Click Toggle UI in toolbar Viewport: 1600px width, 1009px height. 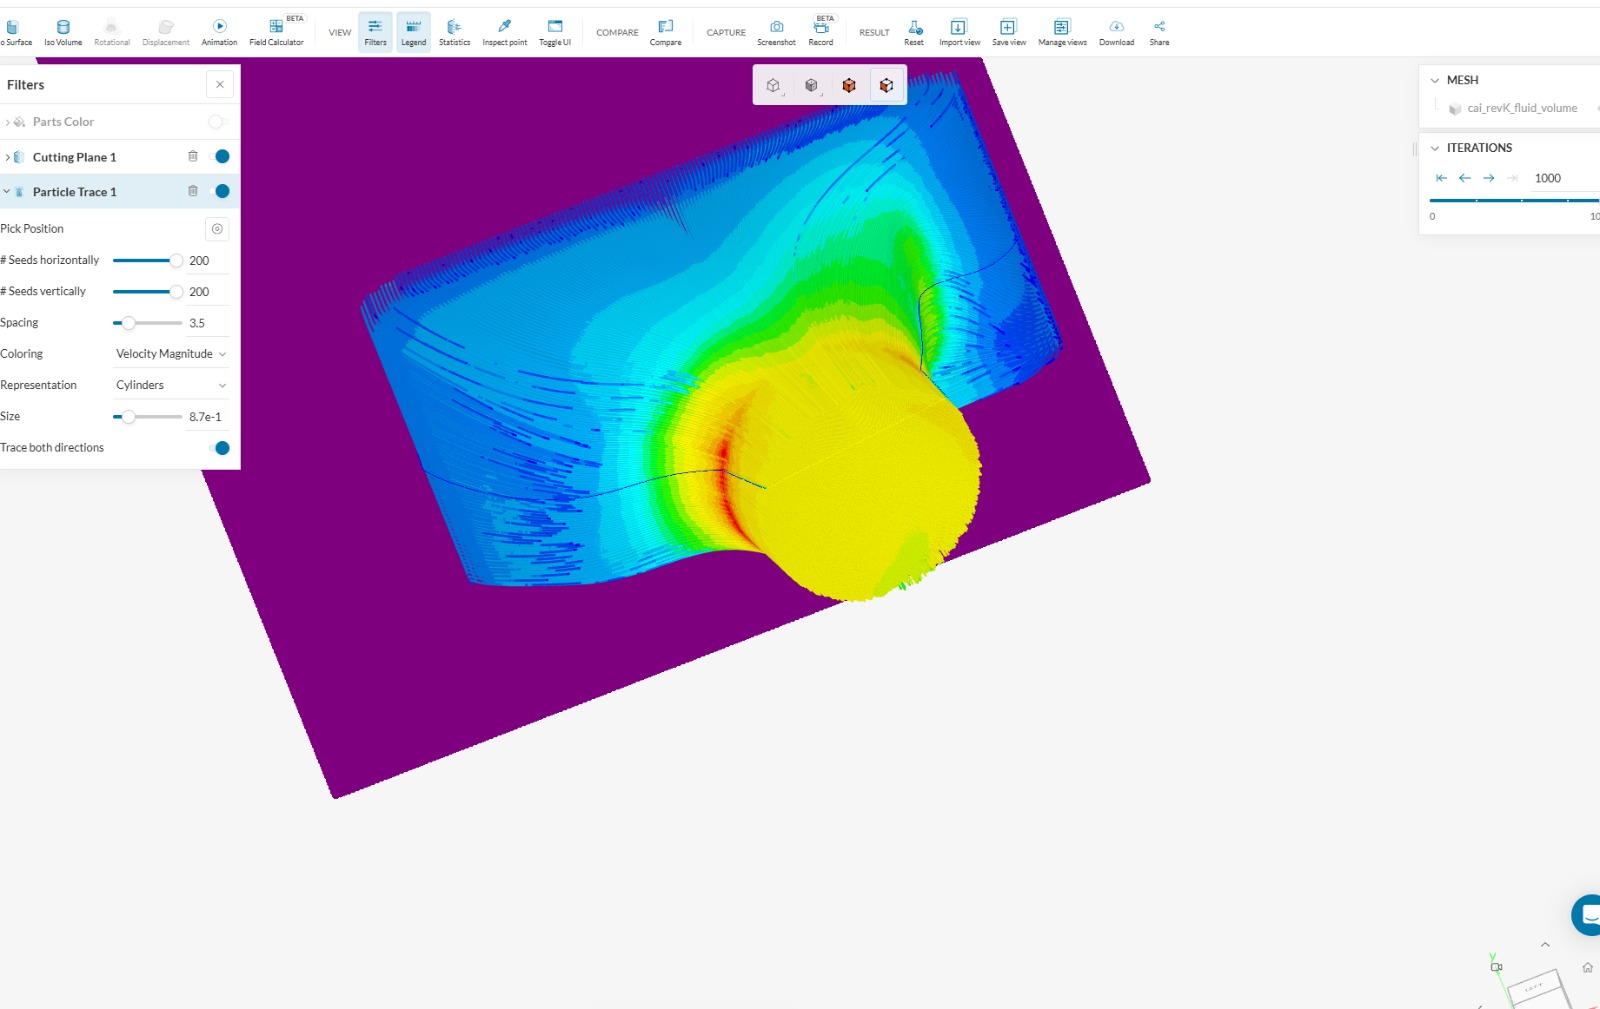[555, 32]
